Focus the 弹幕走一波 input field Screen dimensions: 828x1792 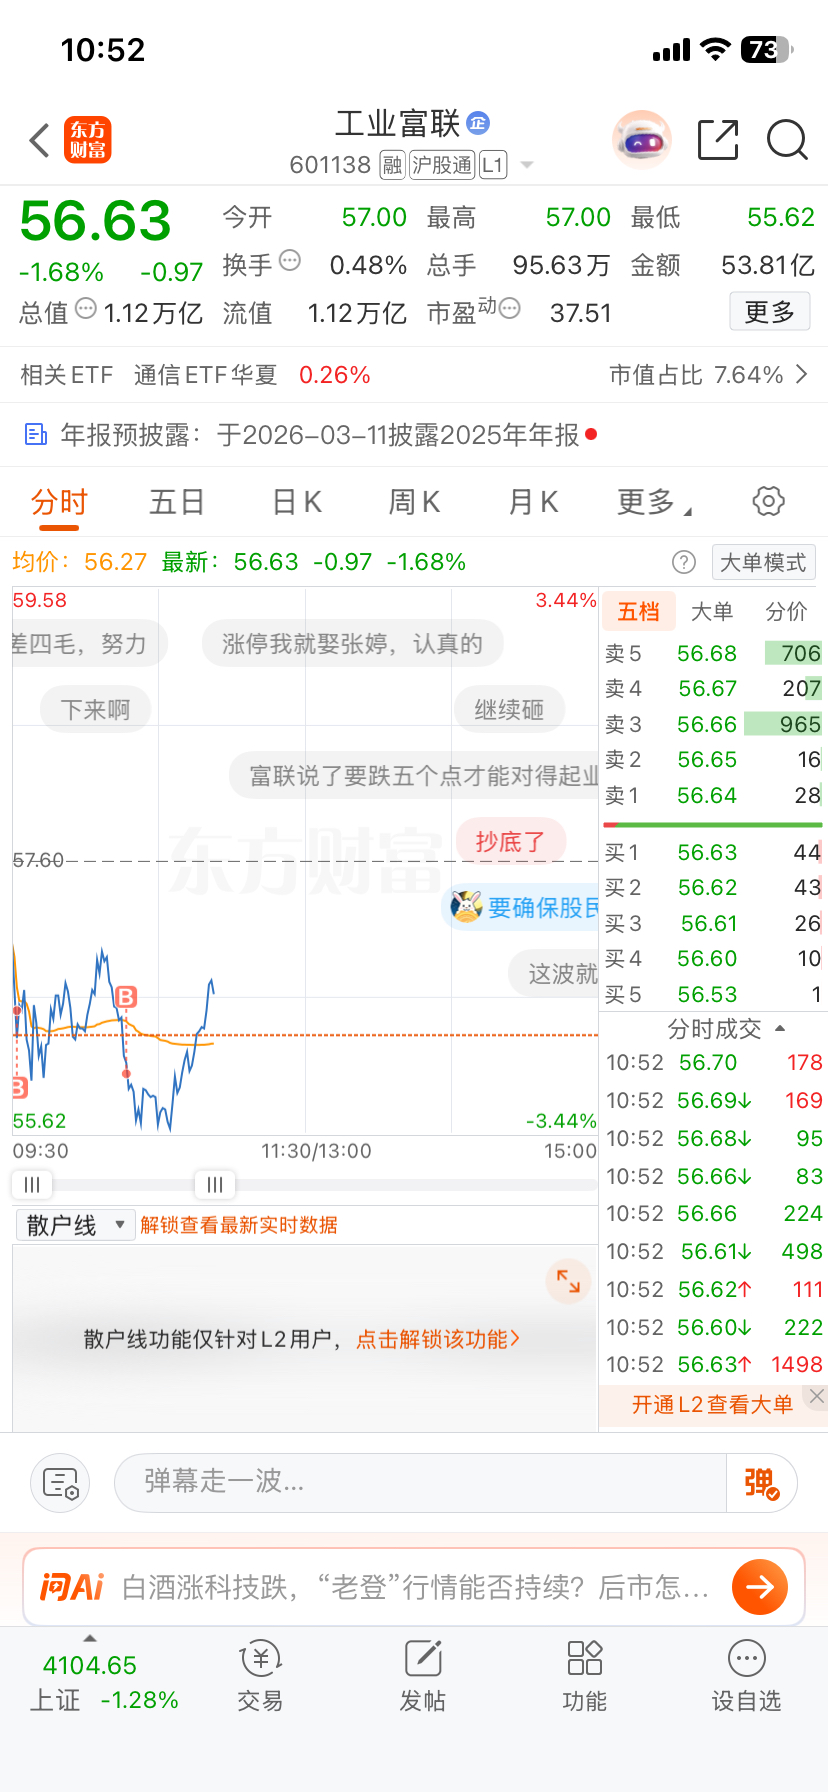(x=420, y=1482)
